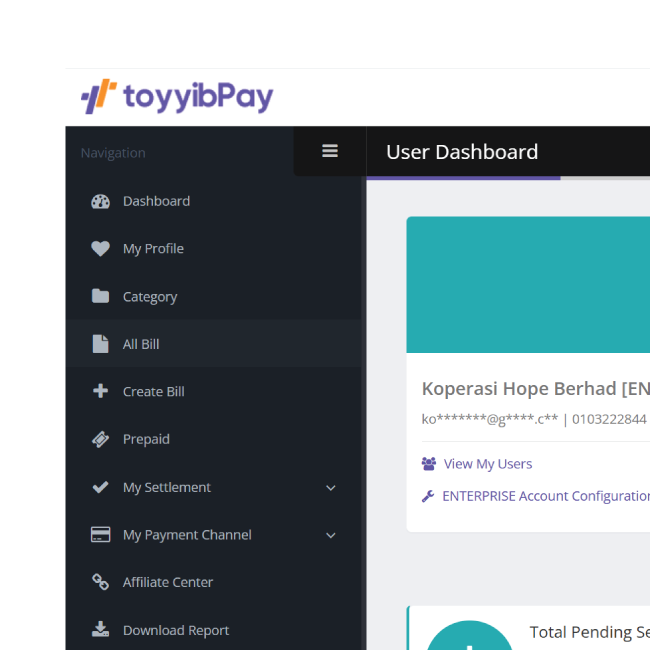650x650 pixels.
Task: Open the View My Users link
Action: pos(487,464)
